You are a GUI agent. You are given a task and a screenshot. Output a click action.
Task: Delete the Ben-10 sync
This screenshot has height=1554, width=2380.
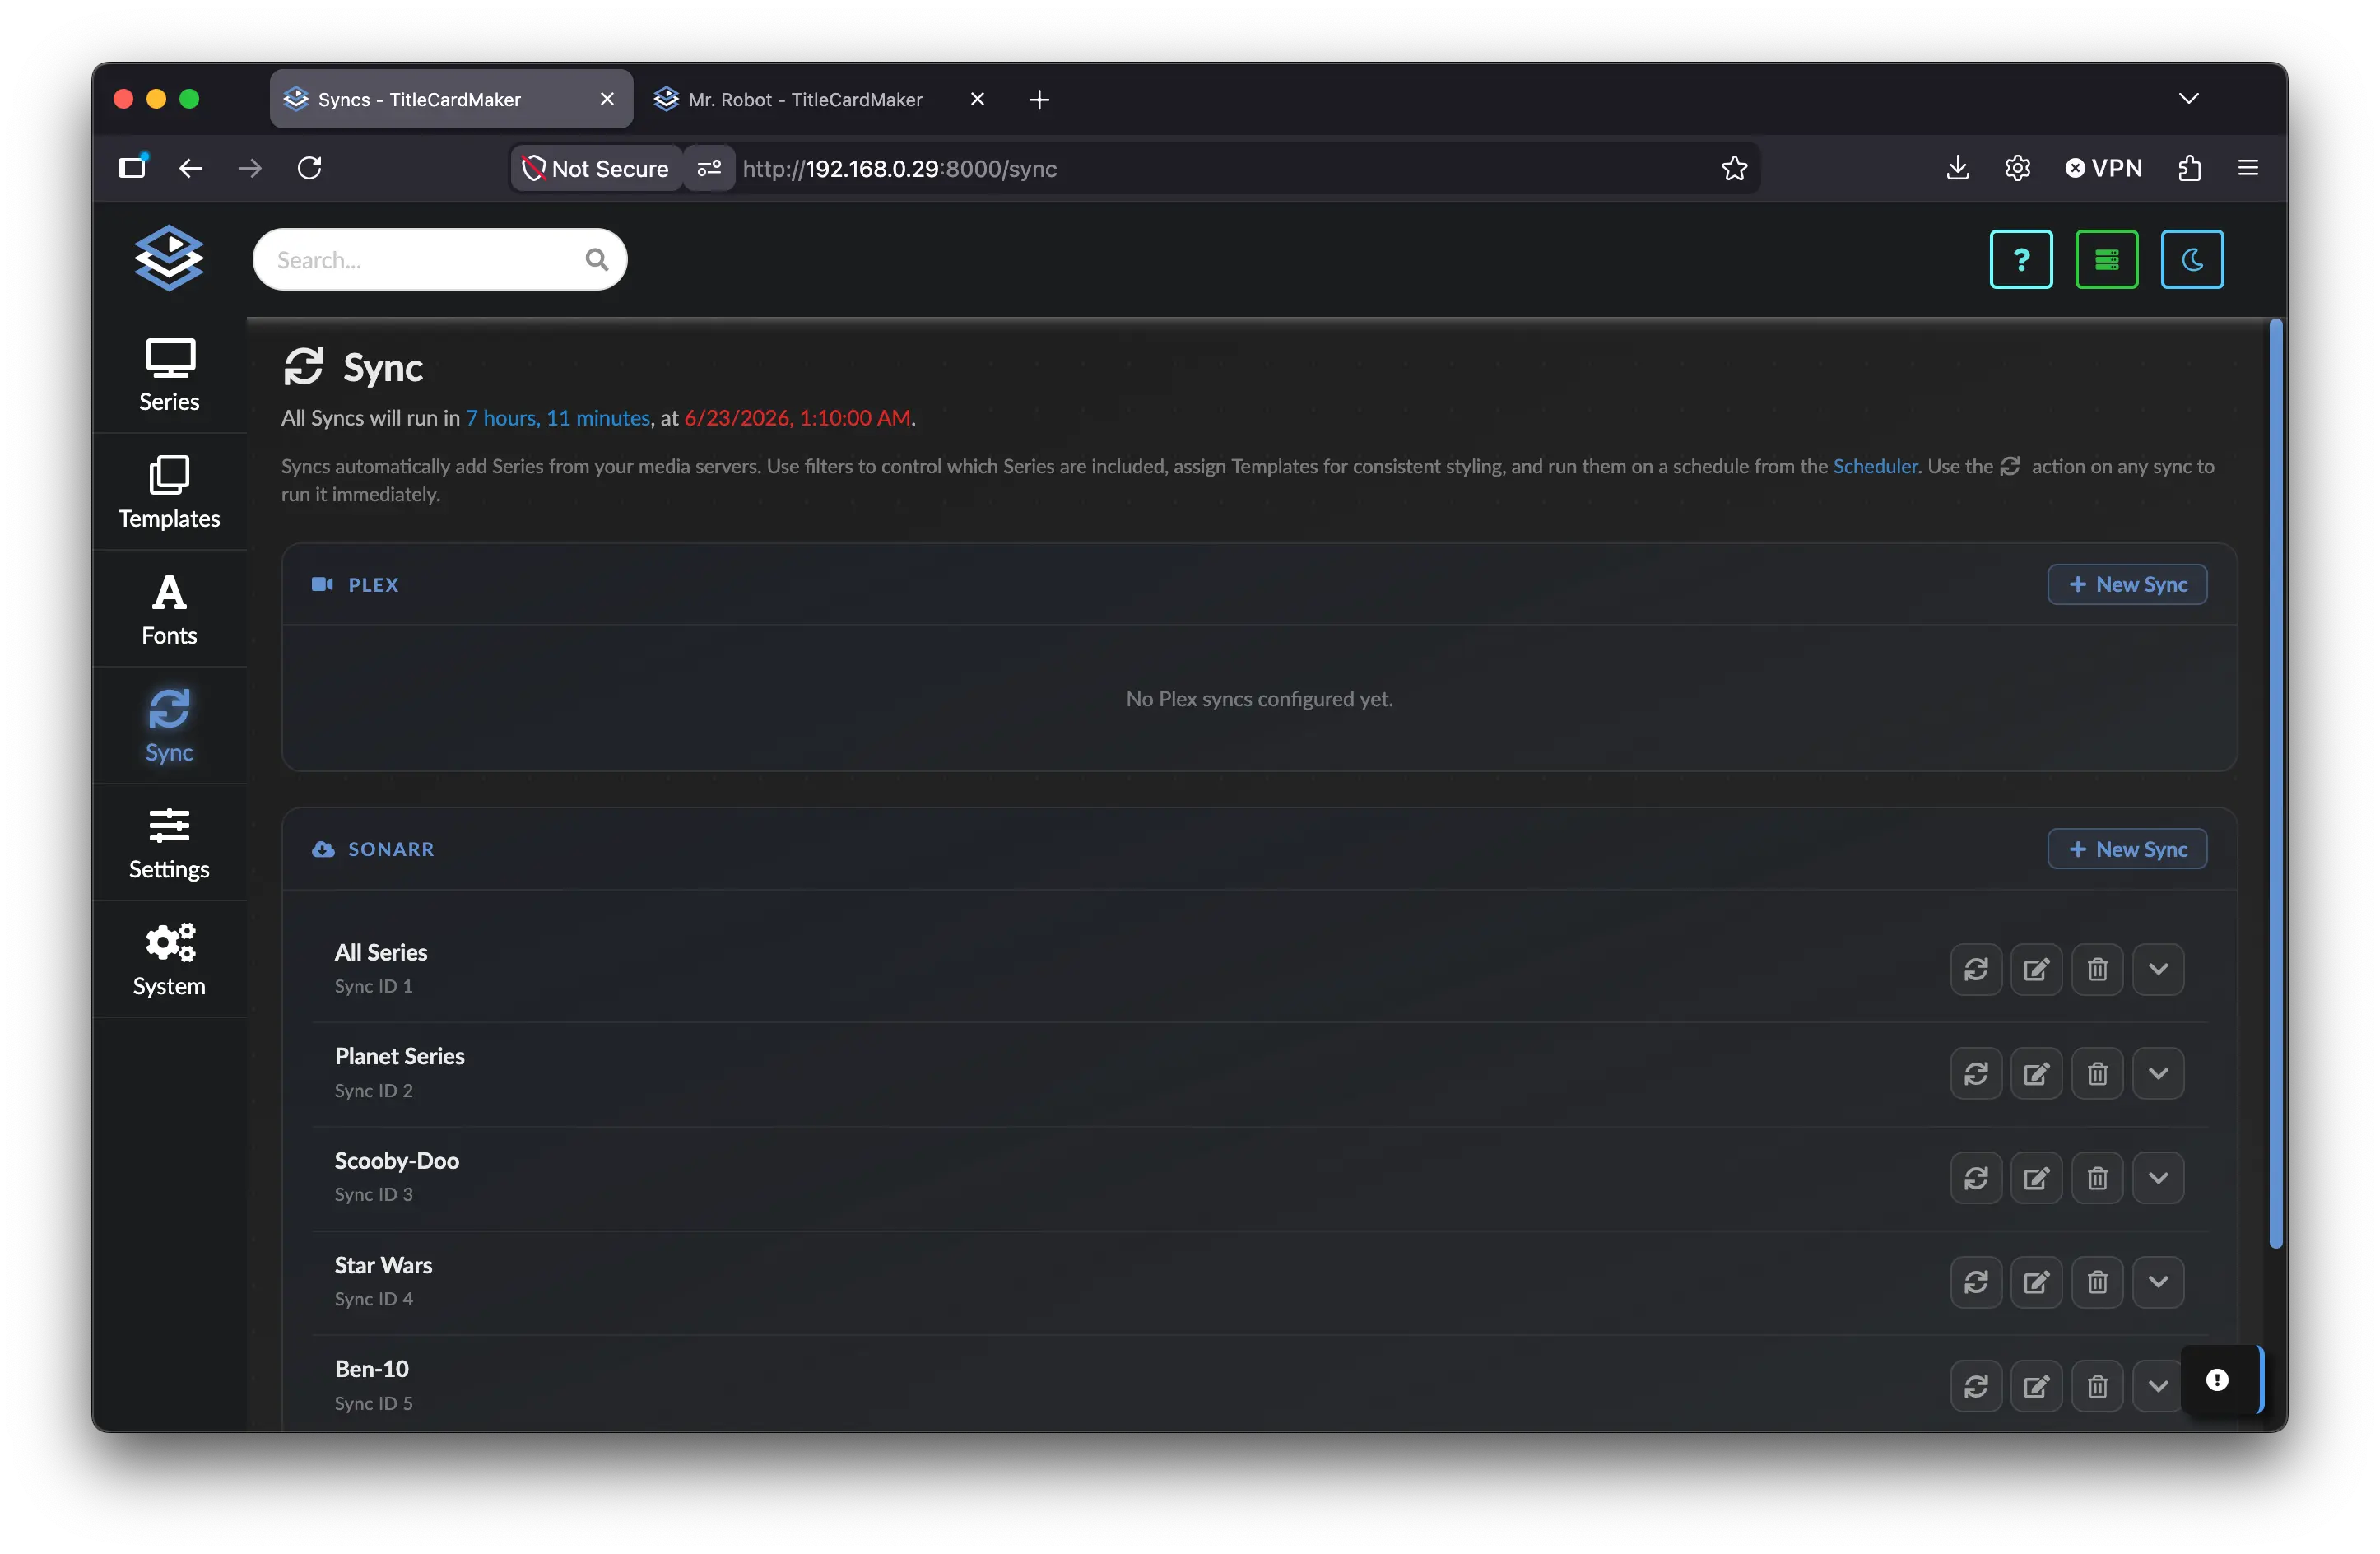tap(2098, 1386)
